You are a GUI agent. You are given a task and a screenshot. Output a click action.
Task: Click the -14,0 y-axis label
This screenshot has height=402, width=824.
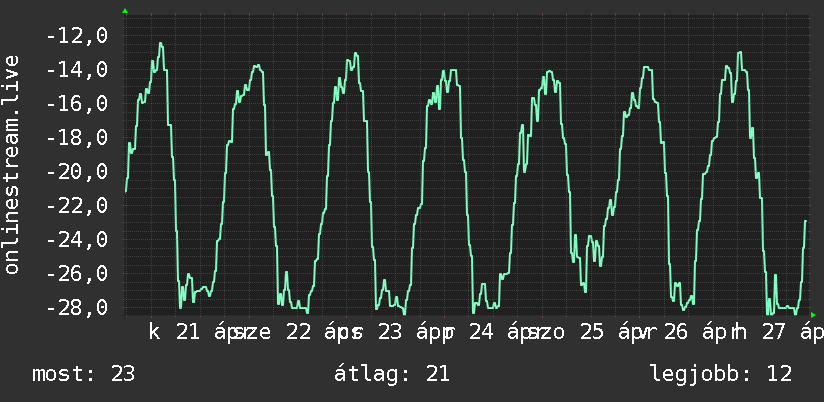tap(77, 70)
